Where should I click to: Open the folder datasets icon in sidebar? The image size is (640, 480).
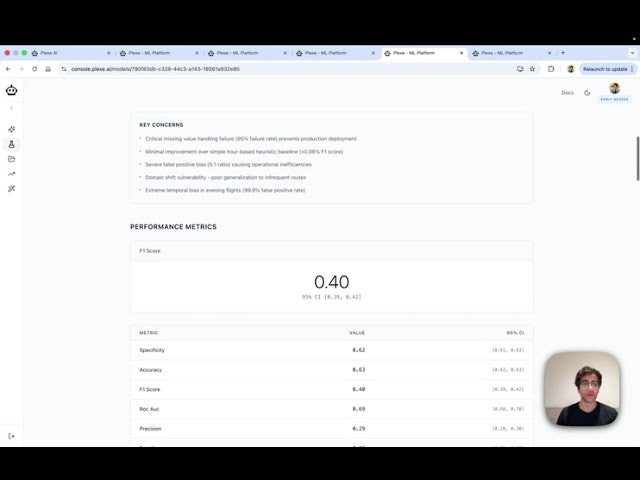(11, 159)
